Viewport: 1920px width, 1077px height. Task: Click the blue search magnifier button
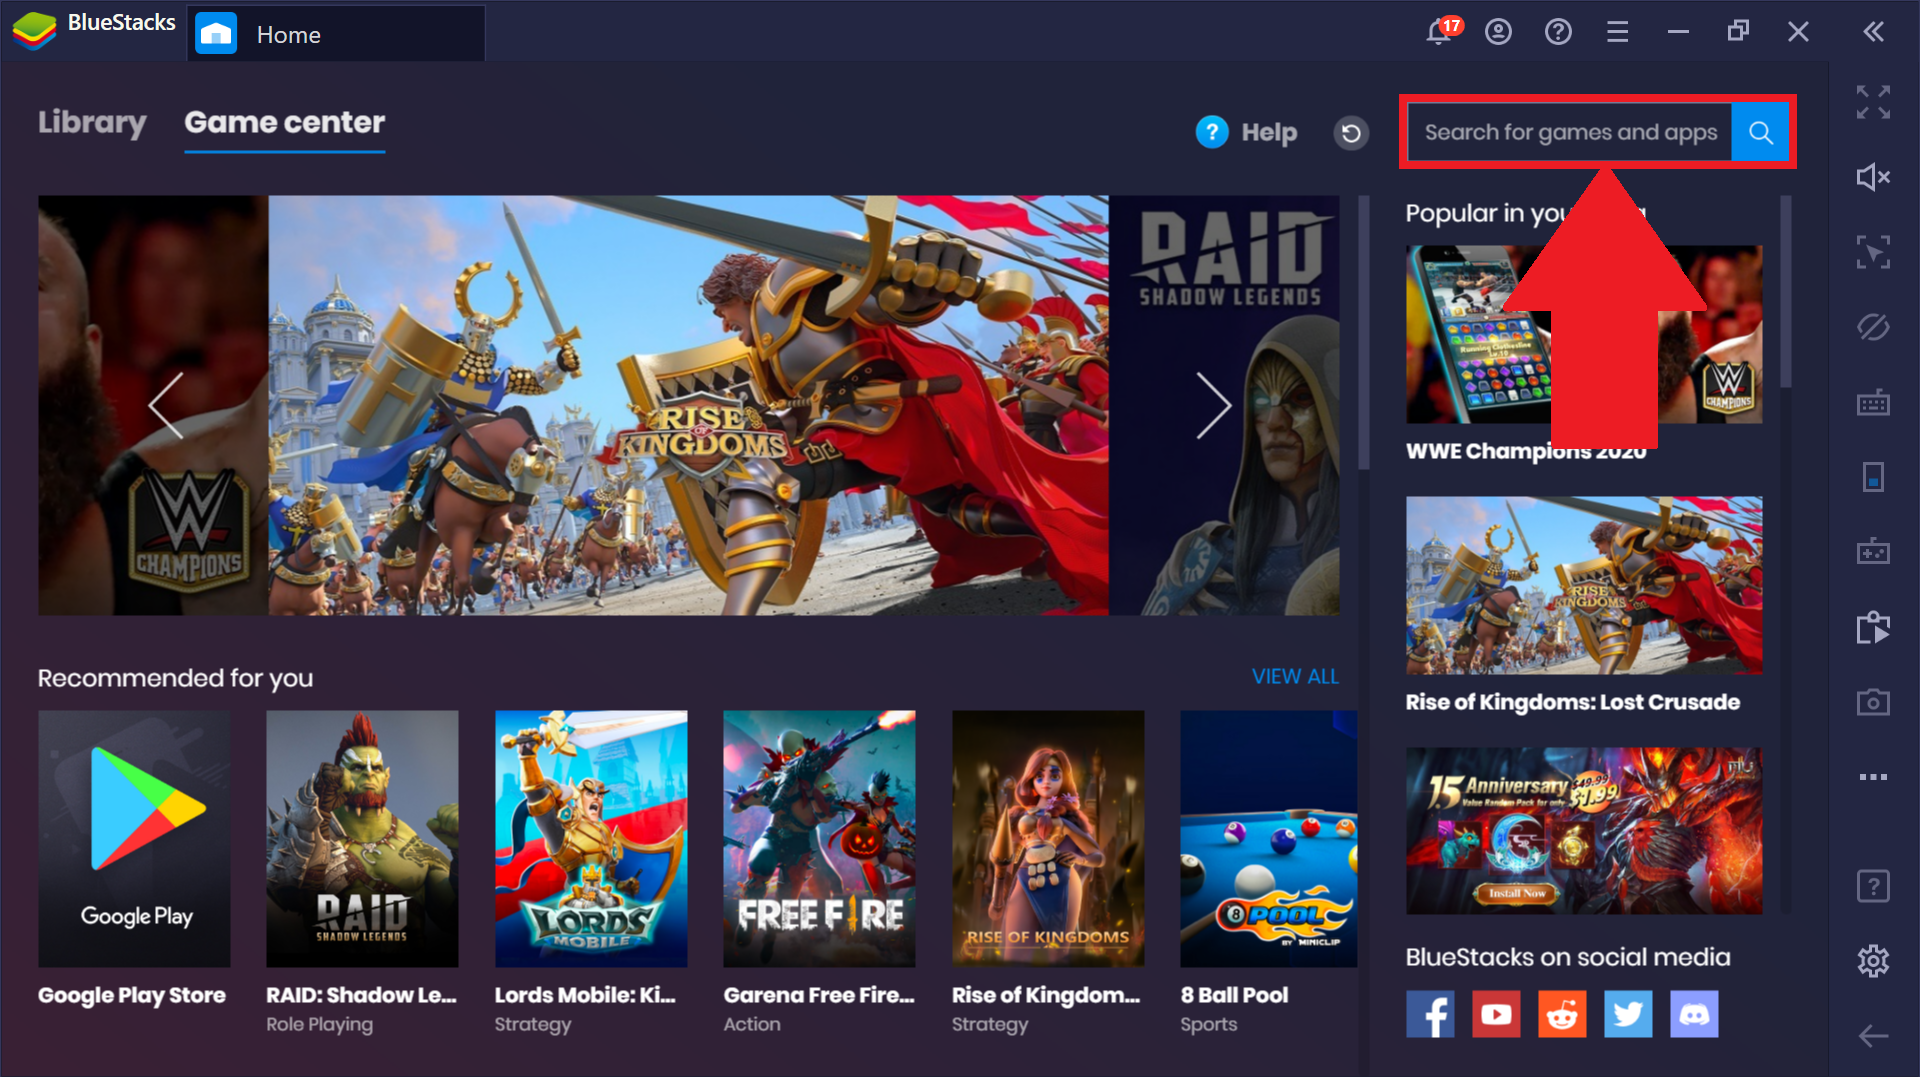[x=1760, y=132]
